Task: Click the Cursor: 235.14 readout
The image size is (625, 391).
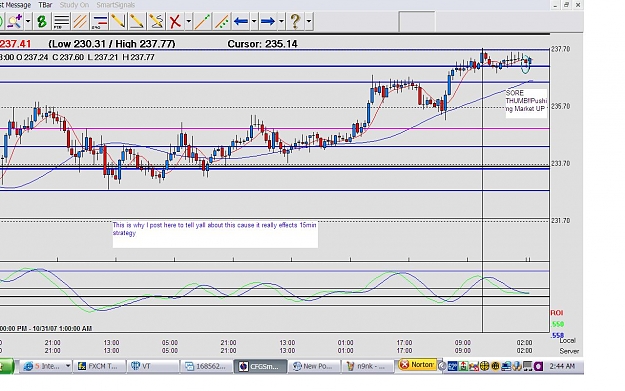Action: click(x=262, y=44)
